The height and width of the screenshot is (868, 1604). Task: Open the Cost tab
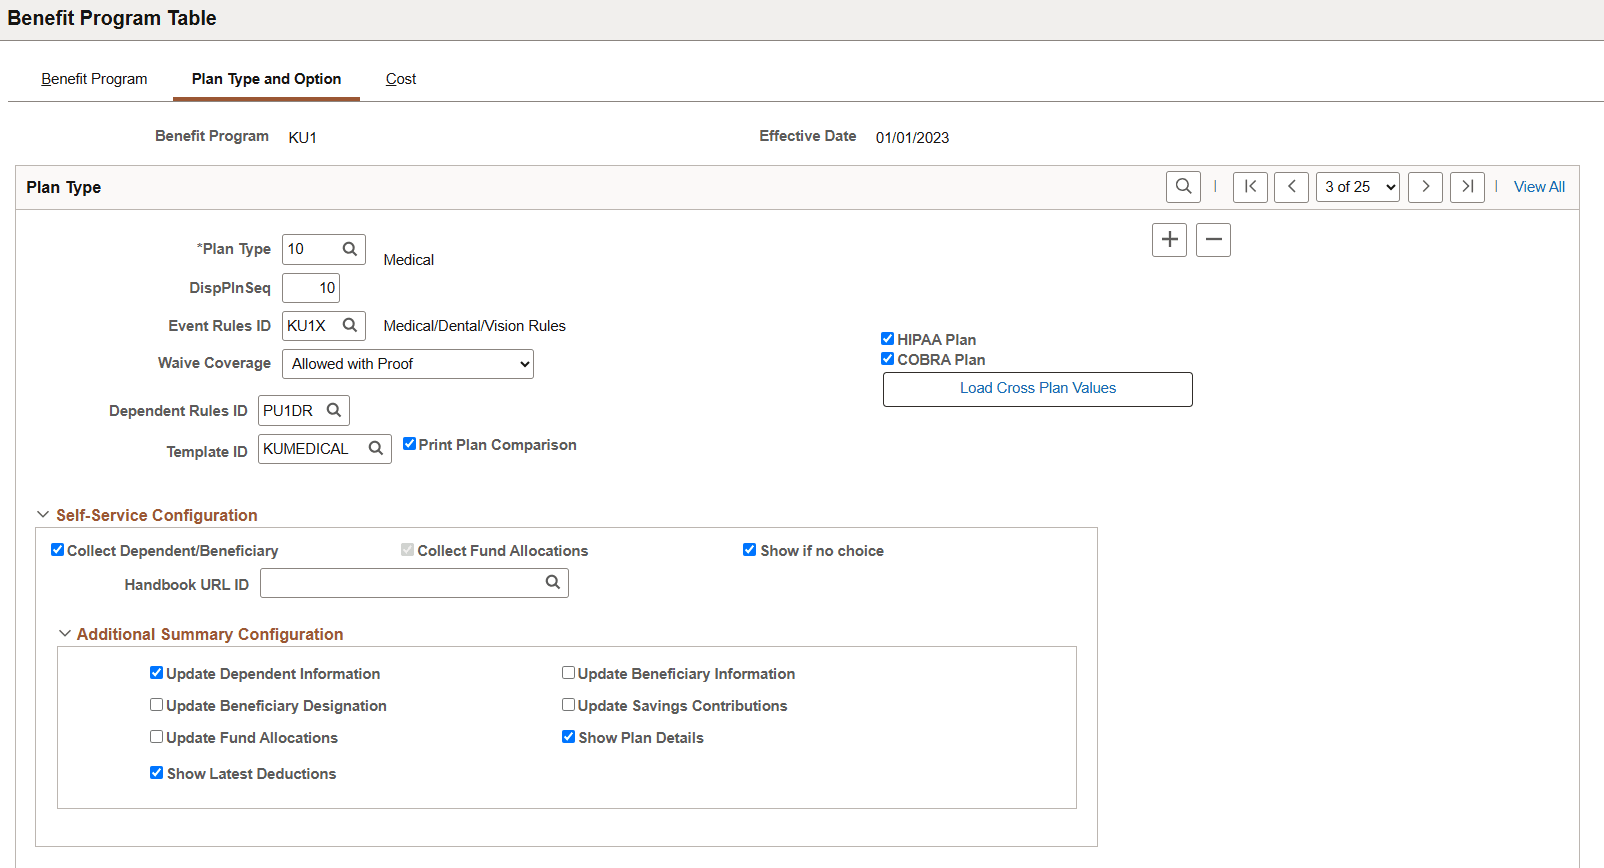(x=401, y=79)
